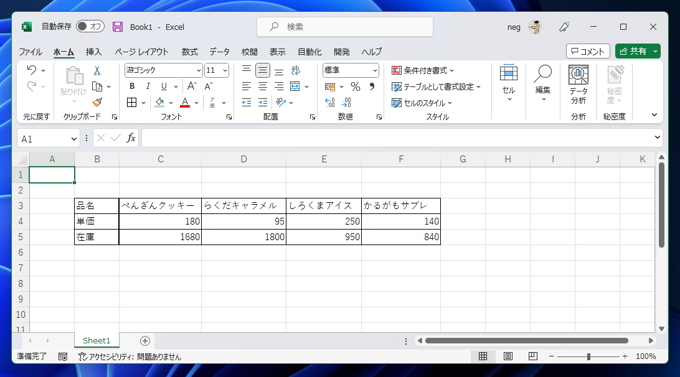Open the Name Box dropdown arrow
The height and width of the screenshot is (377, 680).
(x=74, y=139)
